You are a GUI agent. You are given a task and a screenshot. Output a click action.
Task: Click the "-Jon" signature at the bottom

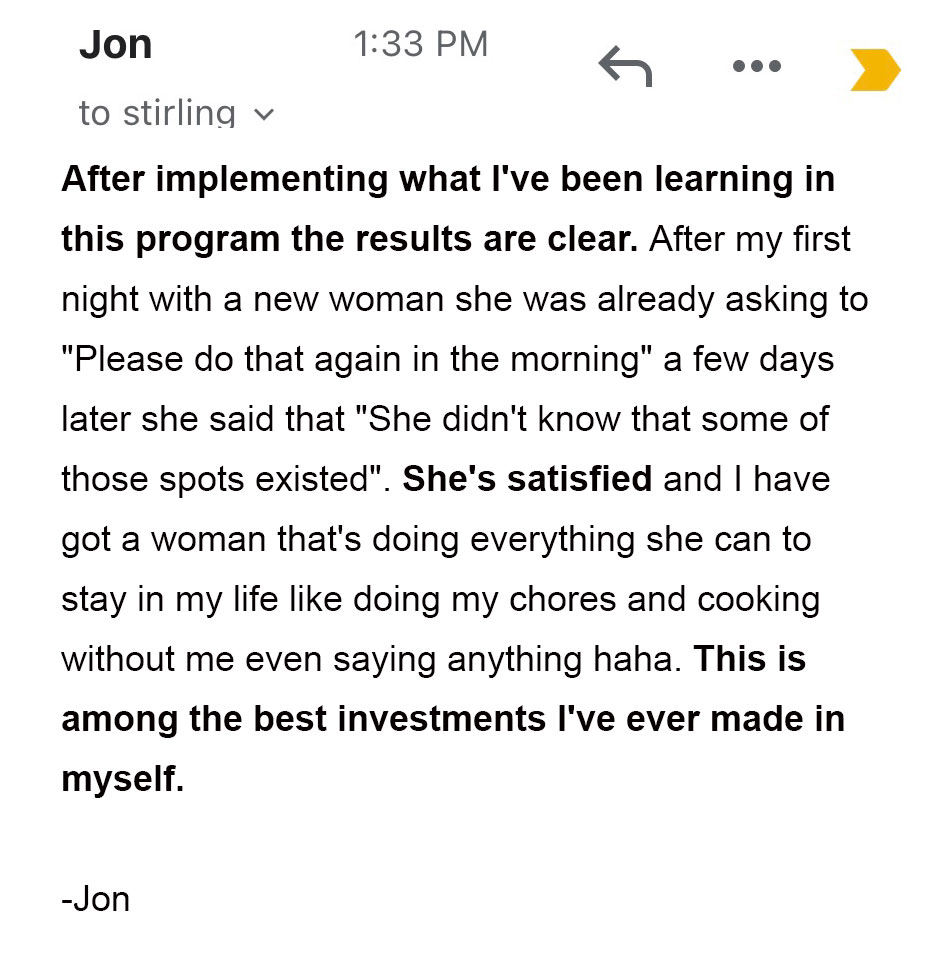pos(96,899)
